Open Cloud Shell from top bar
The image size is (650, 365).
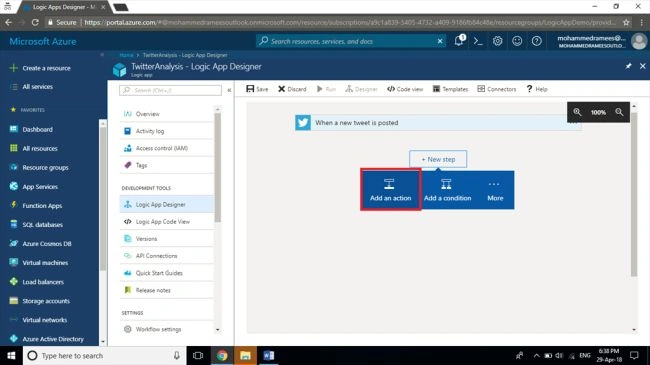478,41
